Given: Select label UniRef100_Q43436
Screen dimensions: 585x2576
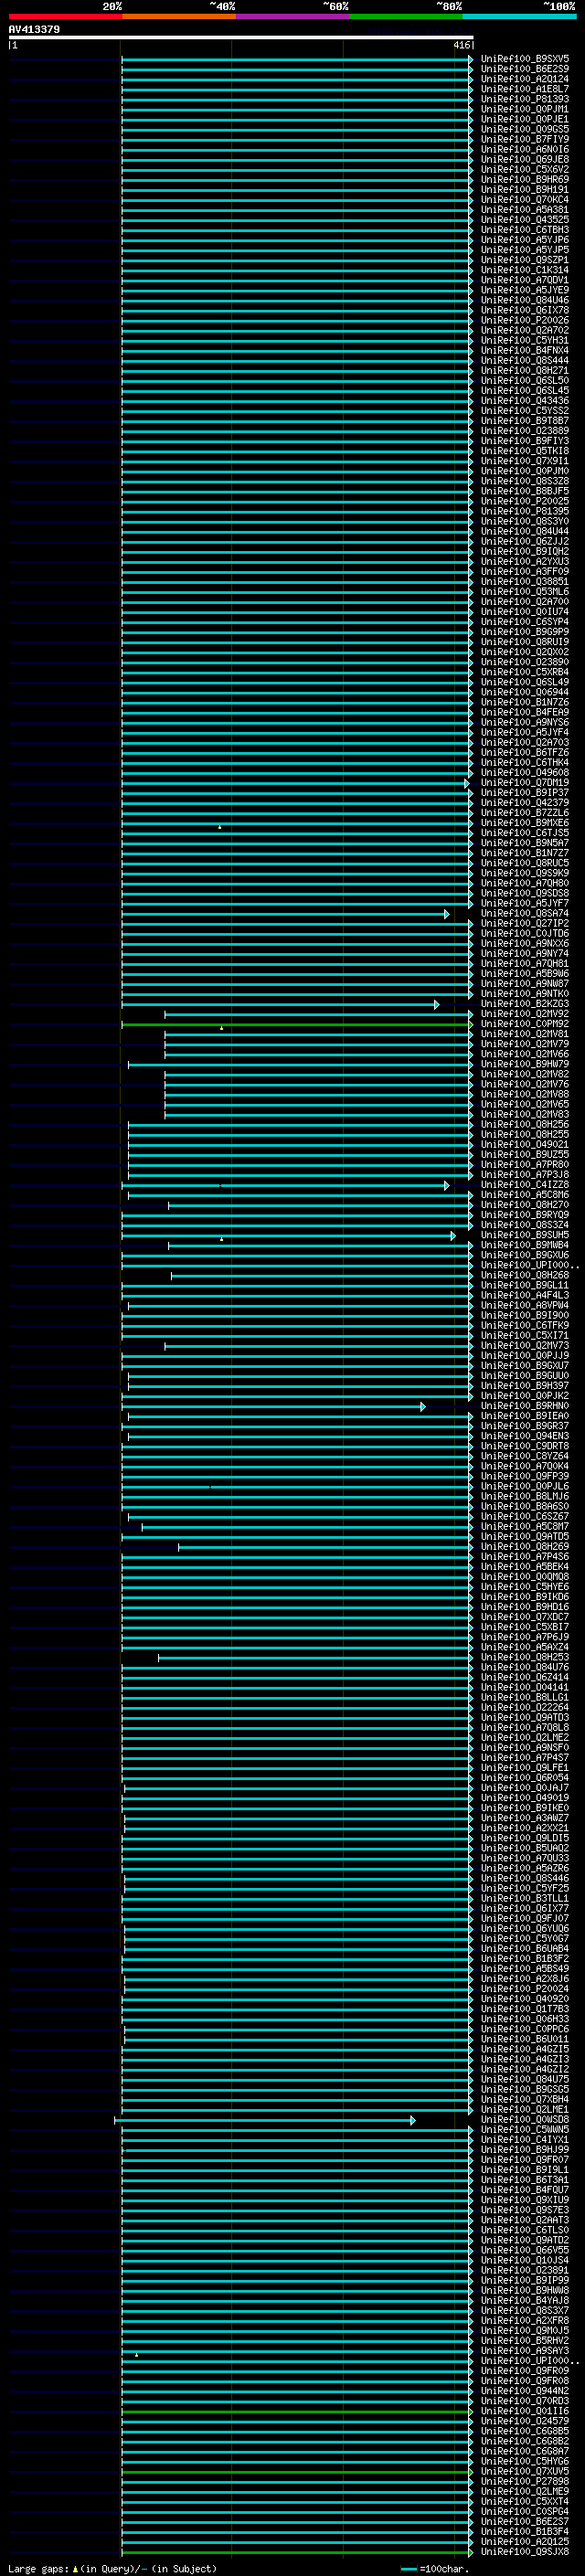Looking at the screenshot, I should (524, 401).
